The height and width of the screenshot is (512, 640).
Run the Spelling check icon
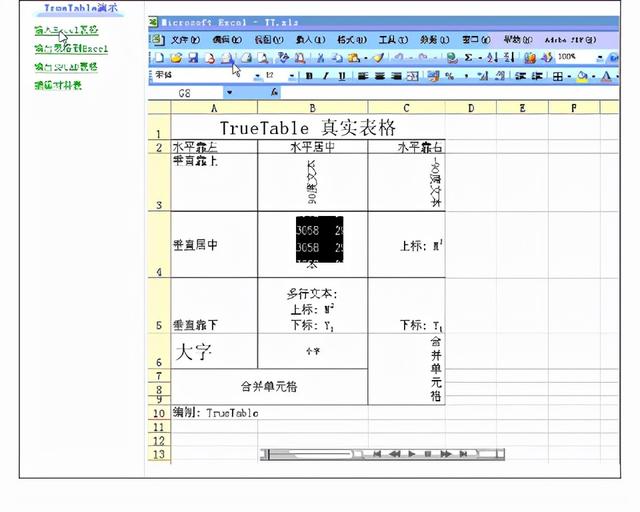point(283,58)
